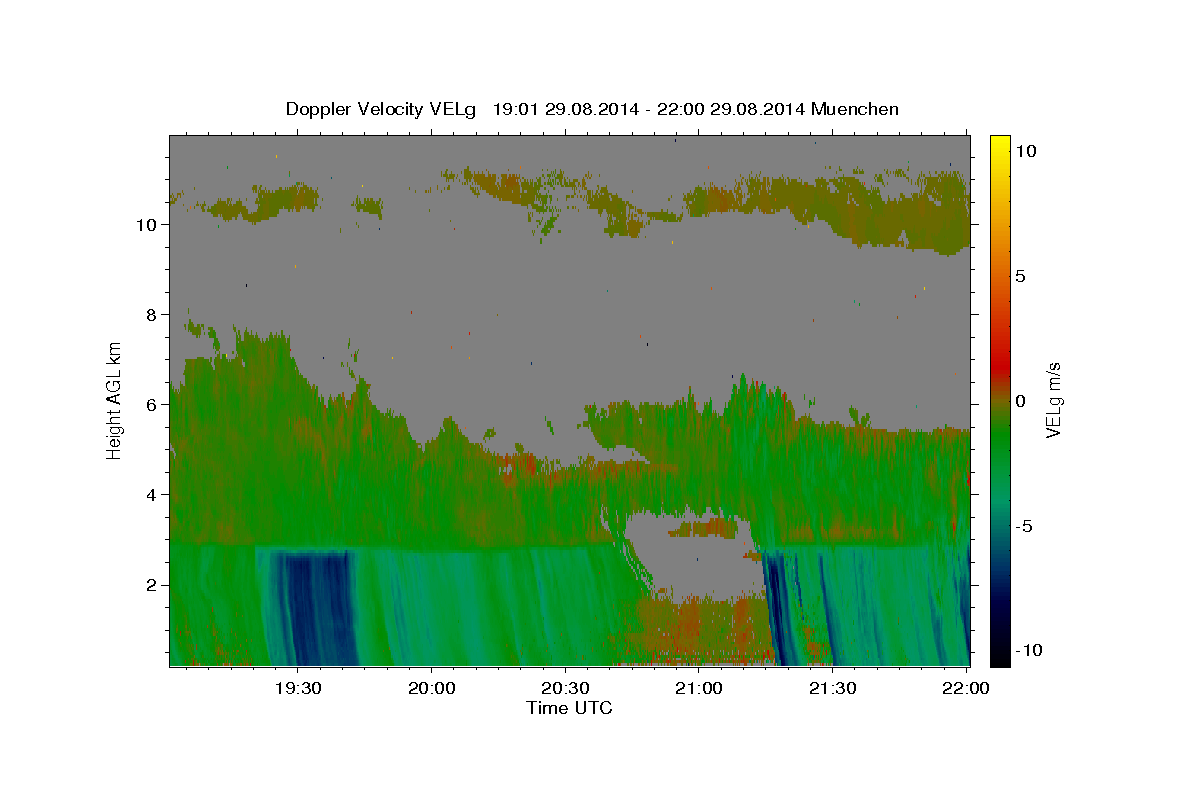
Task: Click the yellow top of the colorbar
Action: [1000, 145]
